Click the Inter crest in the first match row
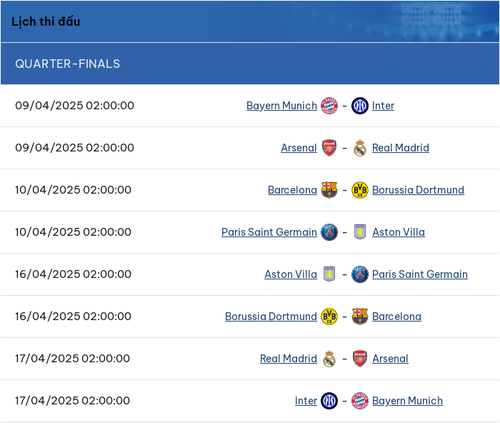 coord(360,106)
